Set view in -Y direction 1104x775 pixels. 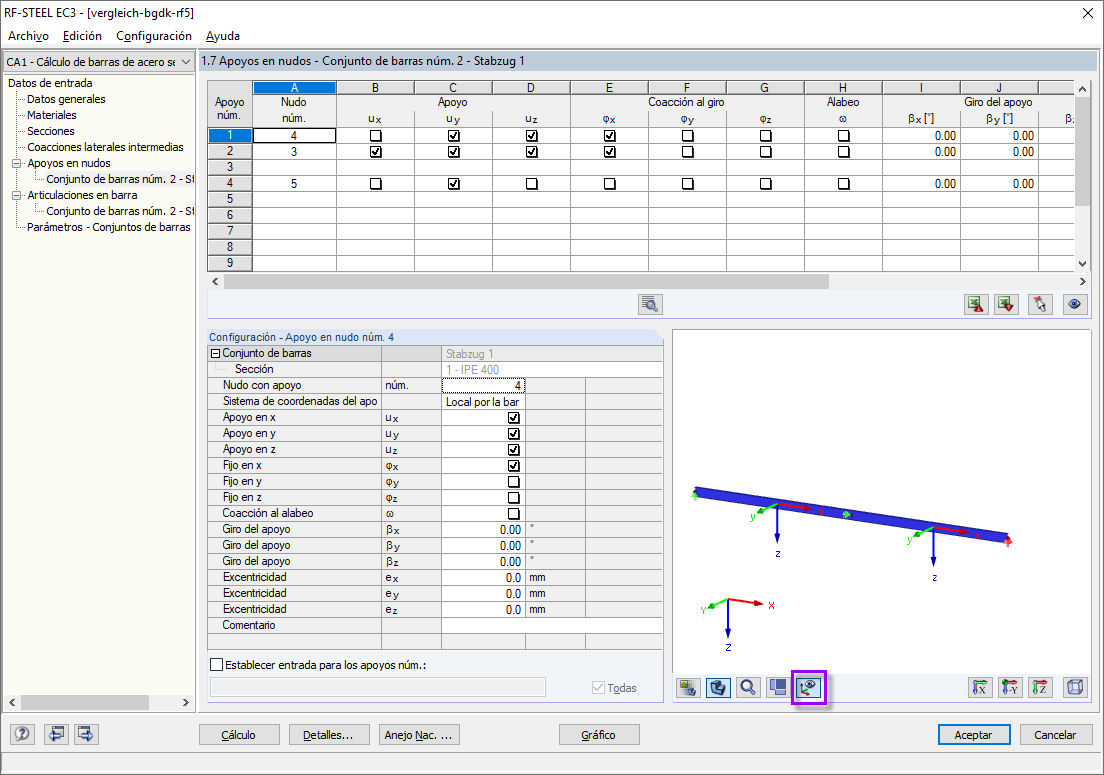1010,688
